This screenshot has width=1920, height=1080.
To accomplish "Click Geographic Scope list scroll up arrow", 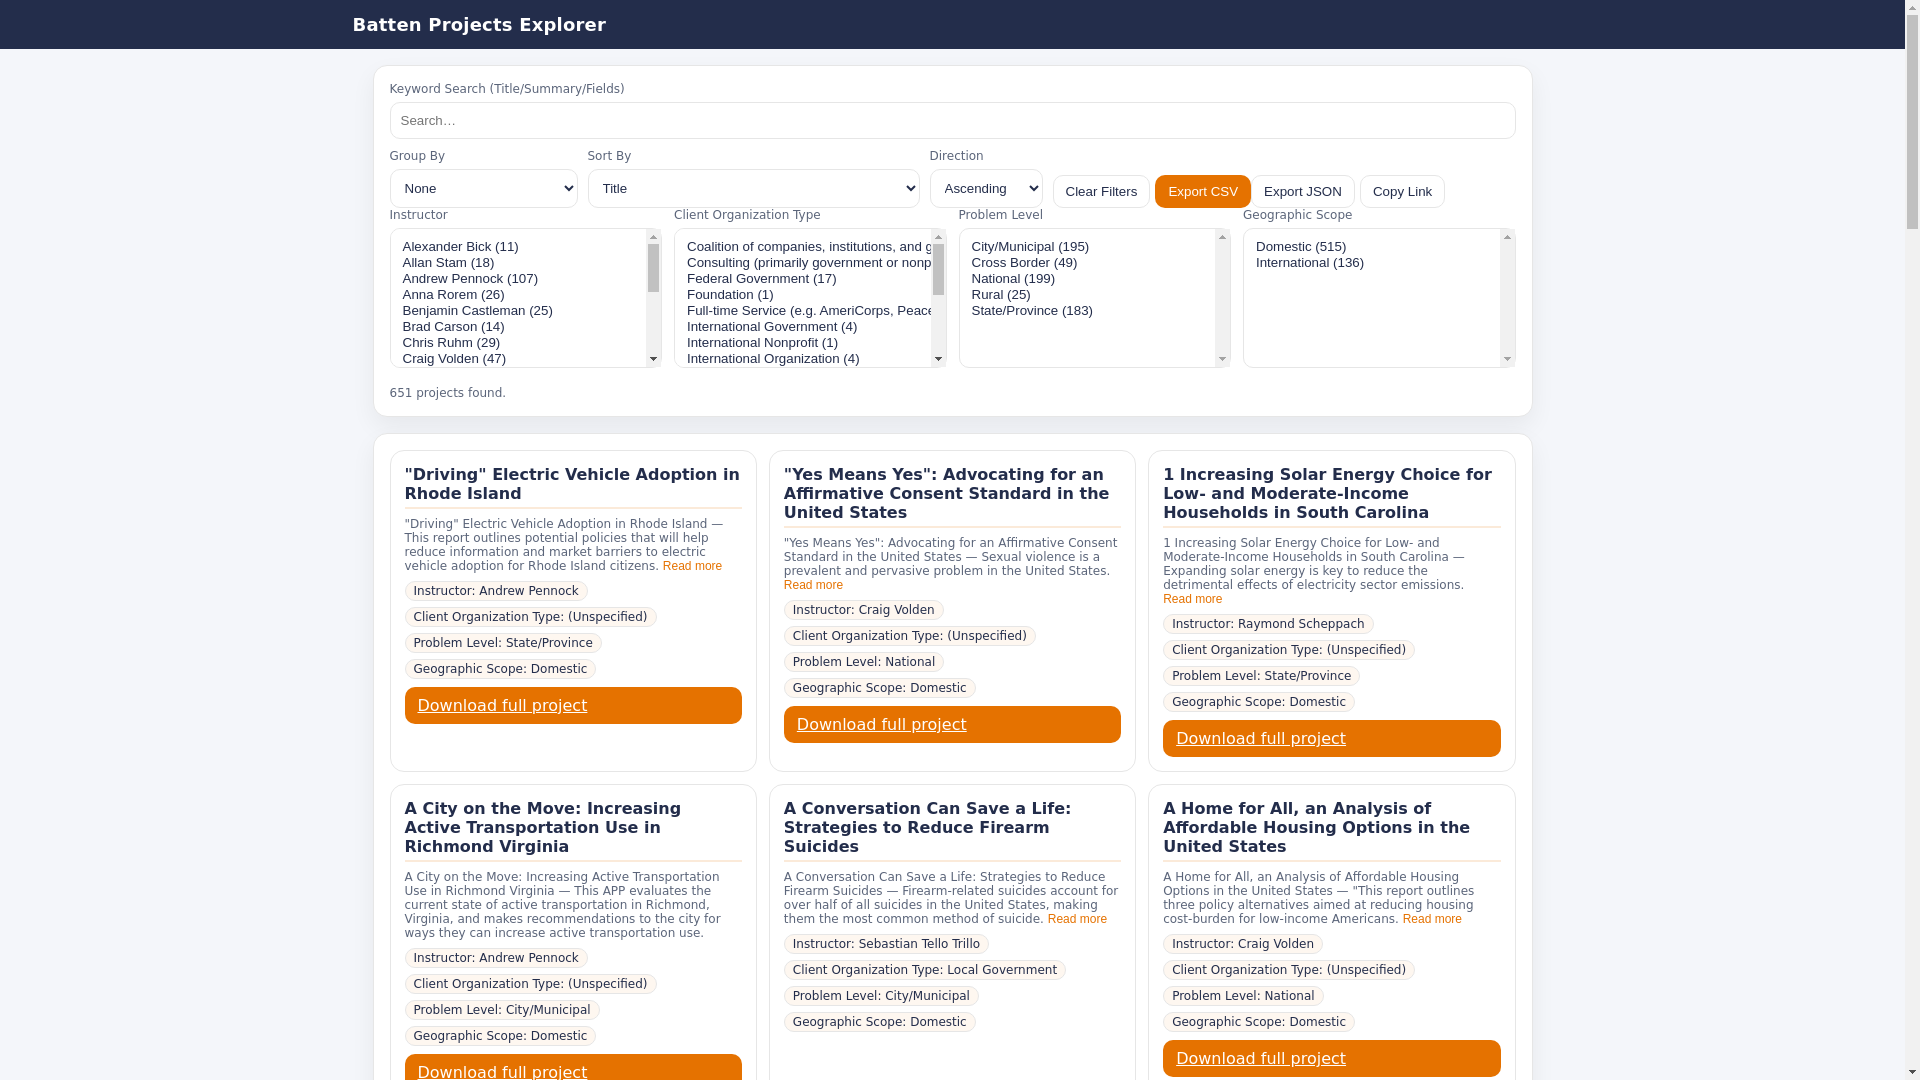I will pos(1507,237).
